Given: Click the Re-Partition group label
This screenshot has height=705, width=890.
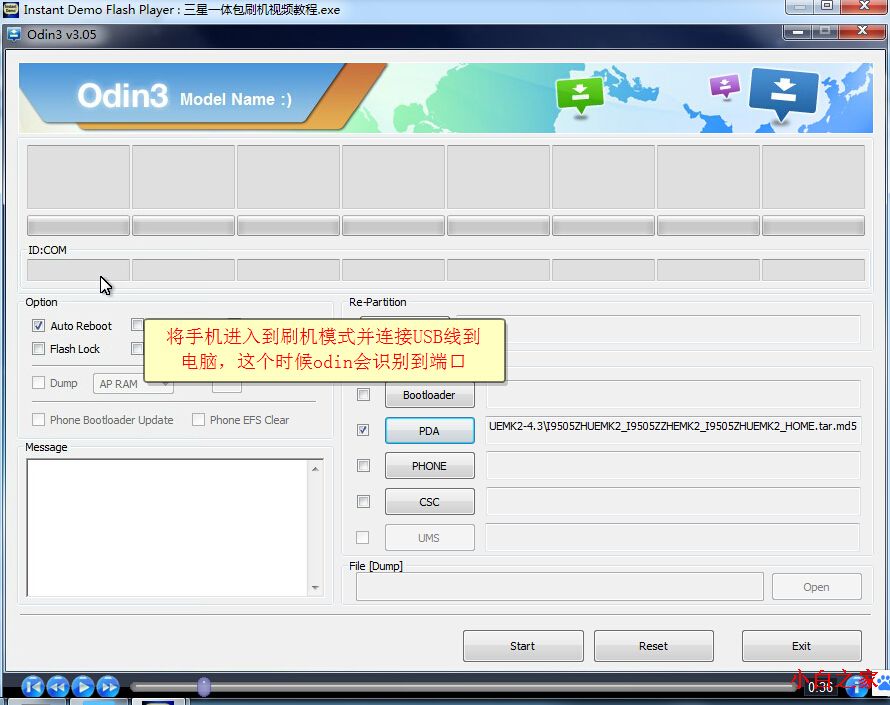Looking at the screenshot, I should (x=378, y=302).
